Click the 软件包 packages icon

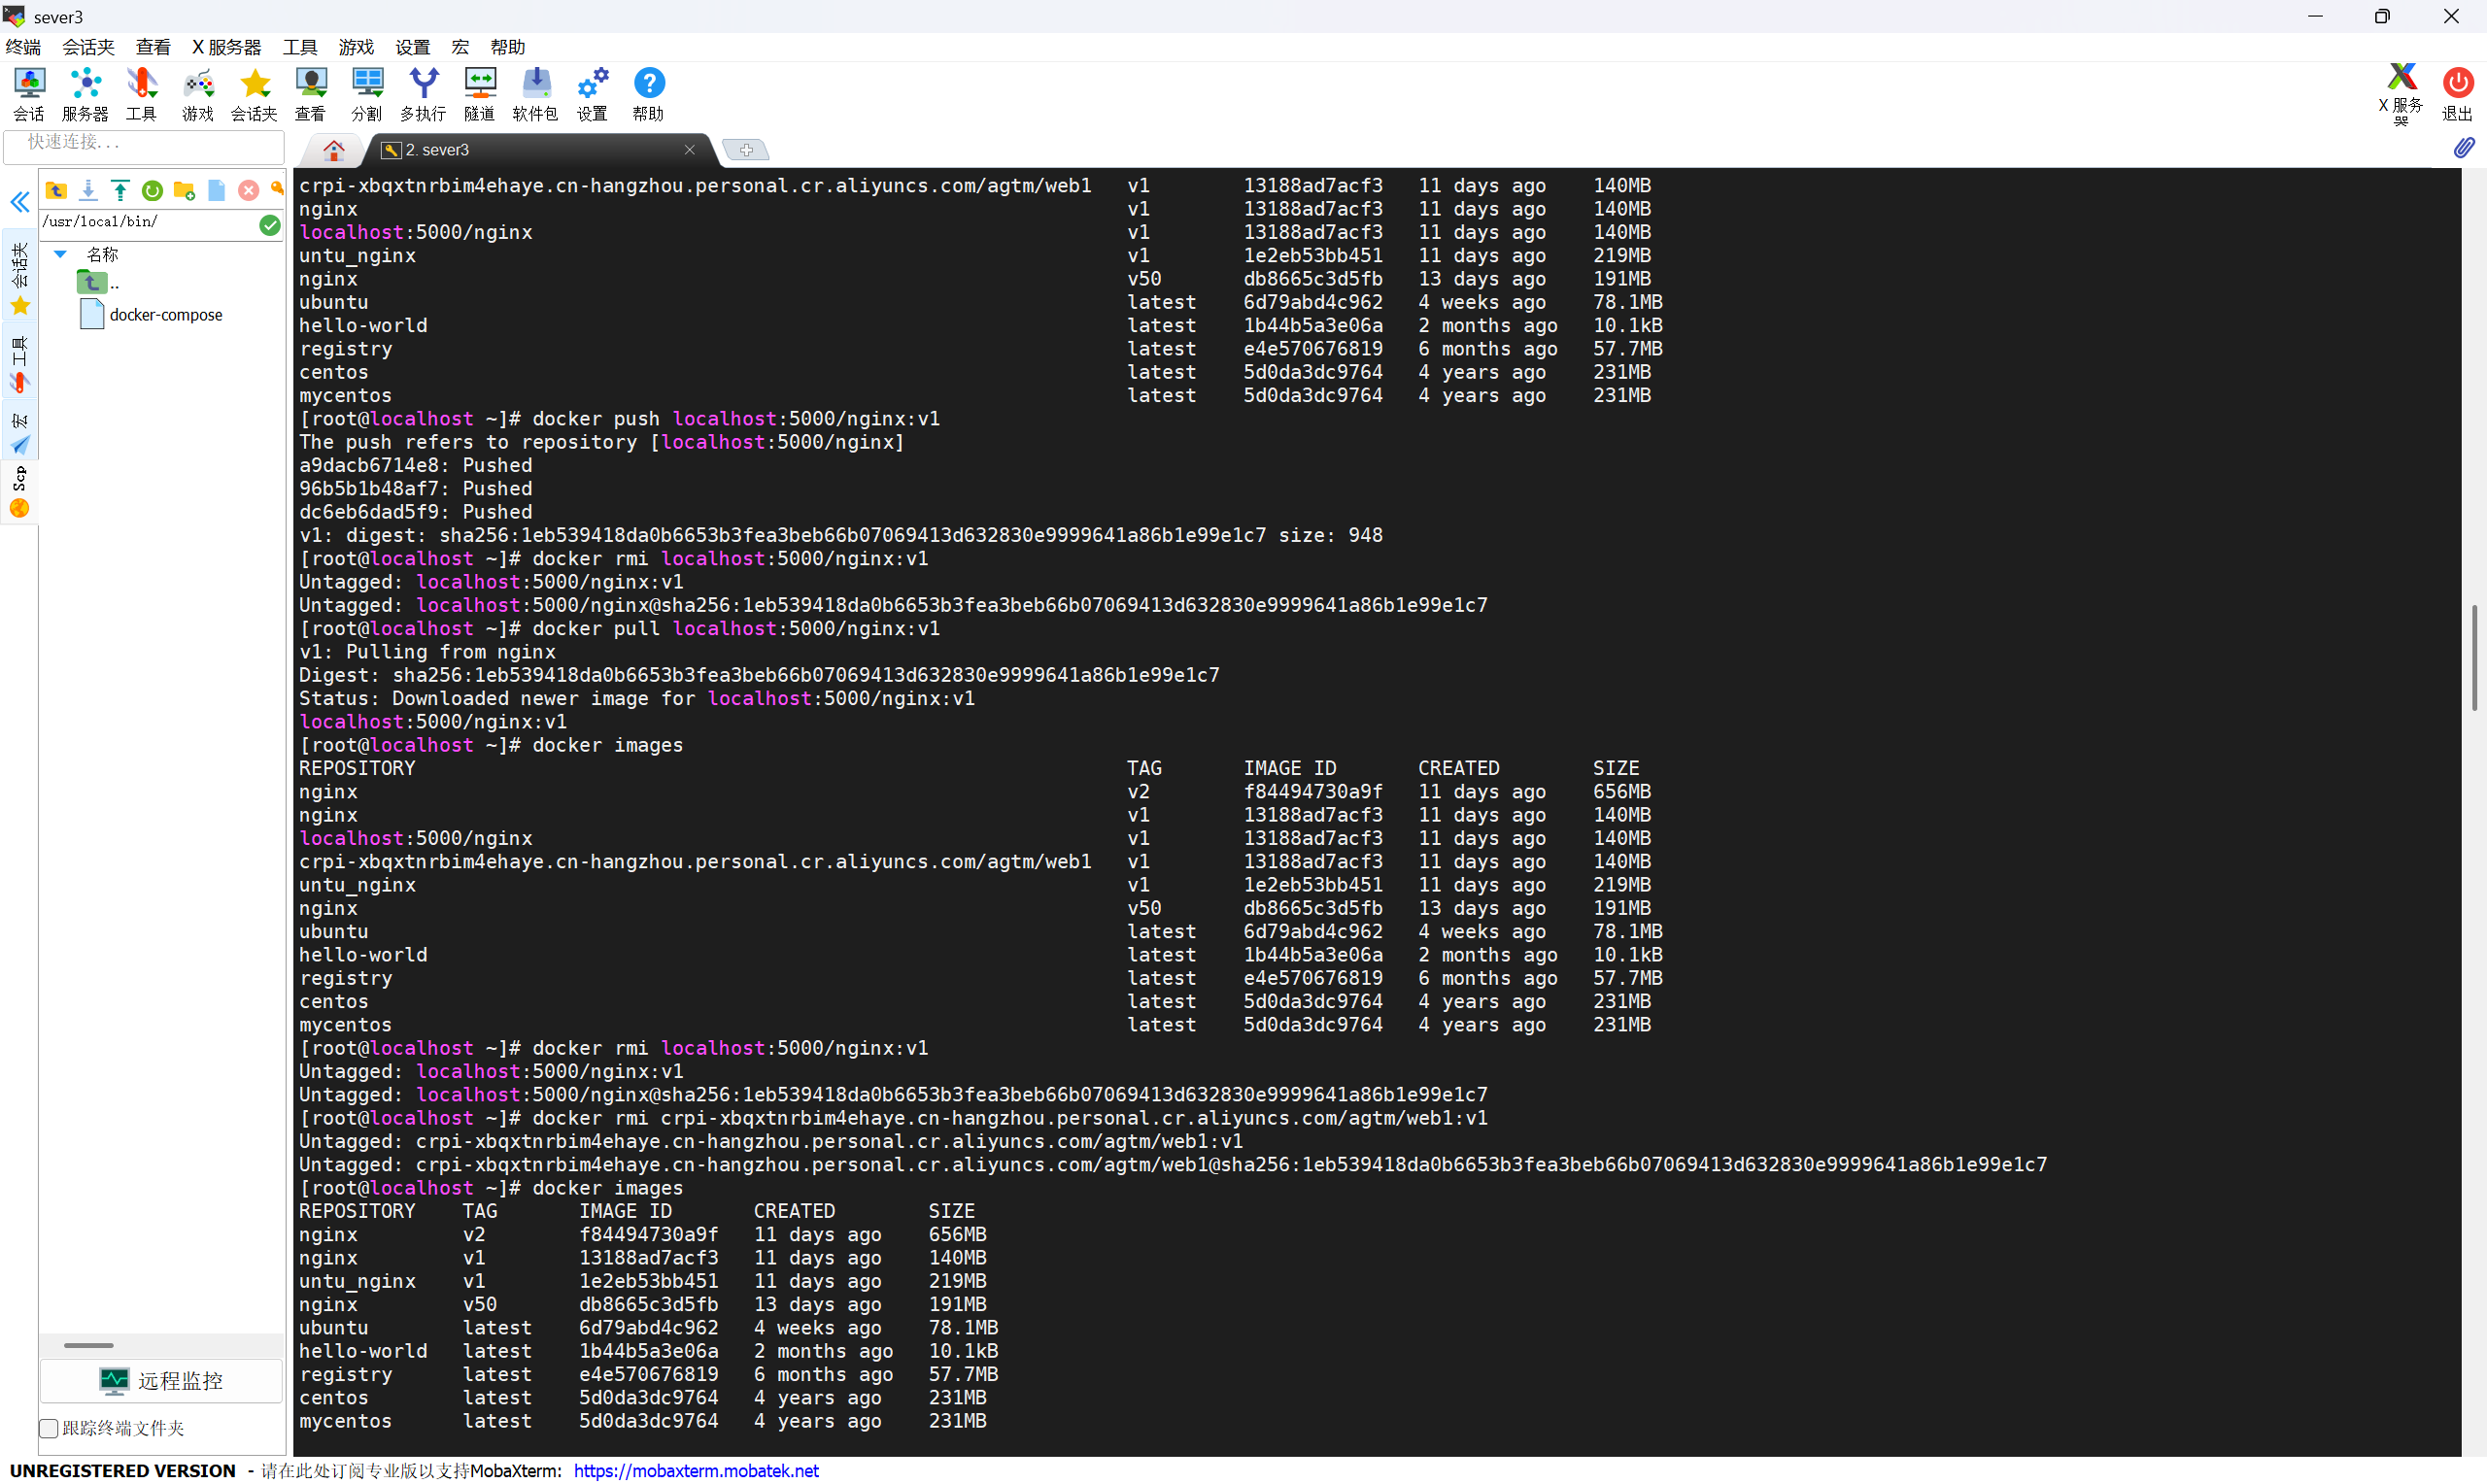pos(535,94)
